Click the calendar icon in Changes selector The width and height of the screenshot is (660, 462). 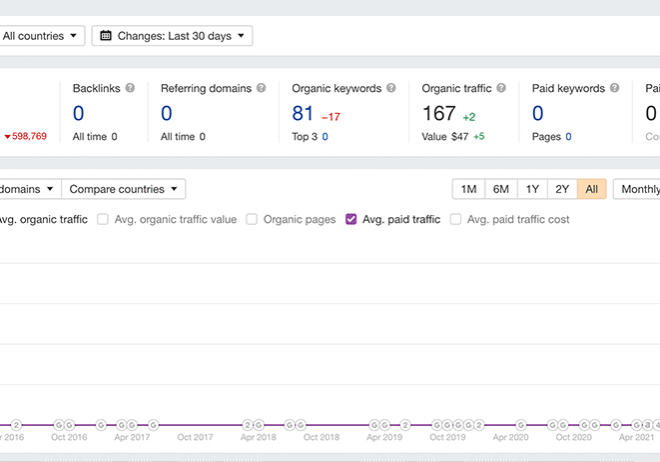(106, 36)
